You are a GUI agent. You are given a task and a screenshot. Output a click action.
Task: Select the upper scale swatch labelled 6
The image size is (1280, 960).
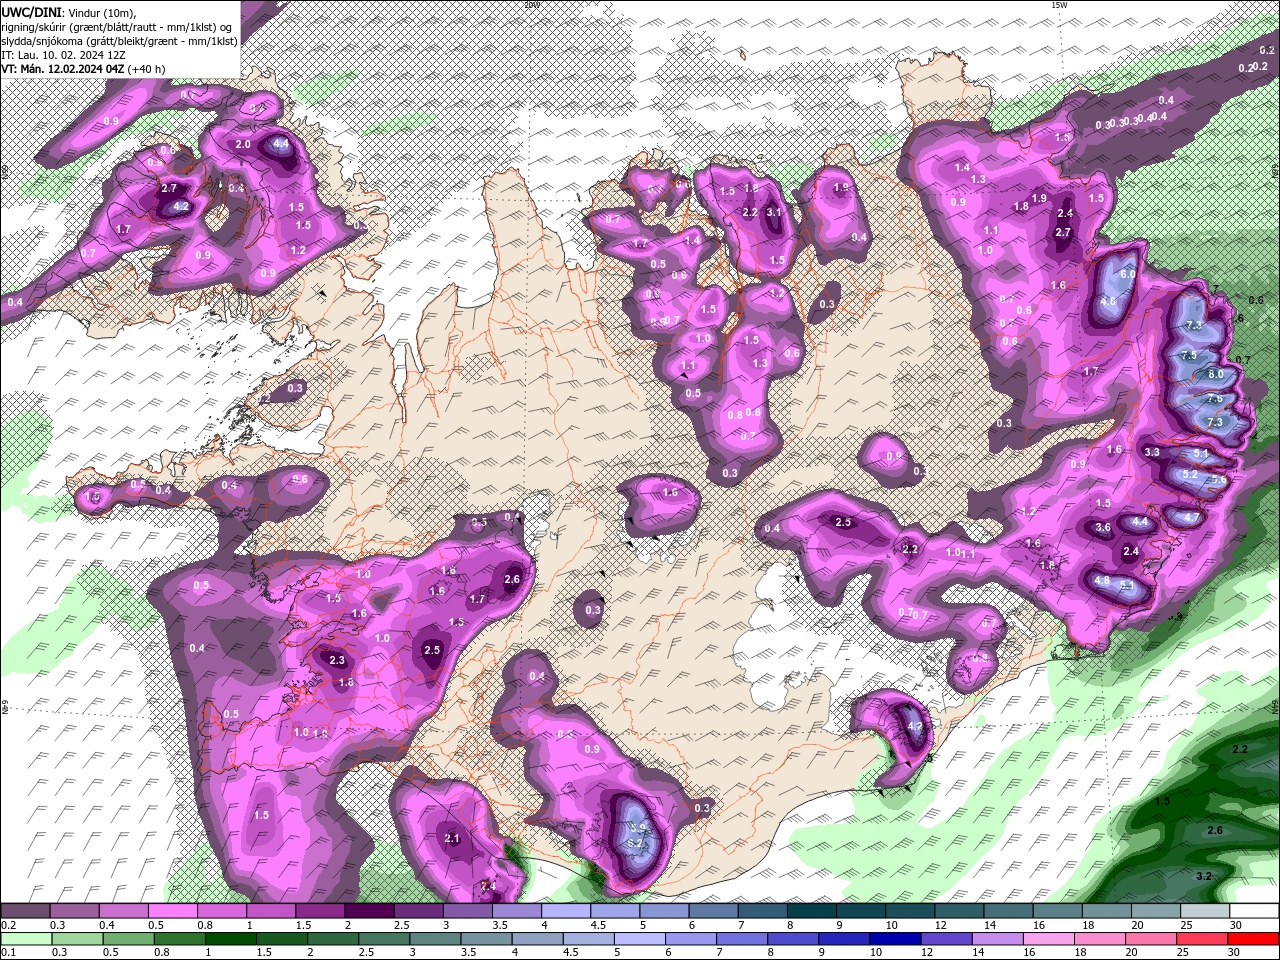click(714, 910)
